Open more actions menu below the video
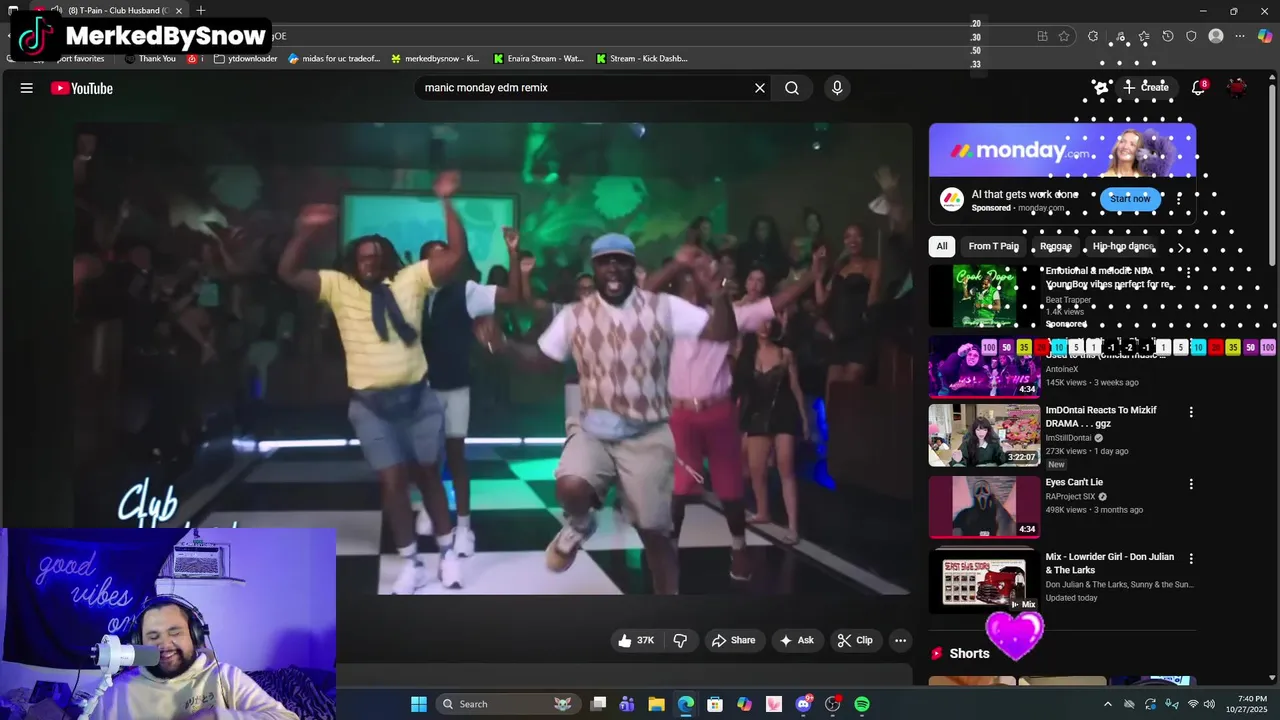Image resolution: width=1280 pixels, height=720 pixels. click(x=900, y=640)
